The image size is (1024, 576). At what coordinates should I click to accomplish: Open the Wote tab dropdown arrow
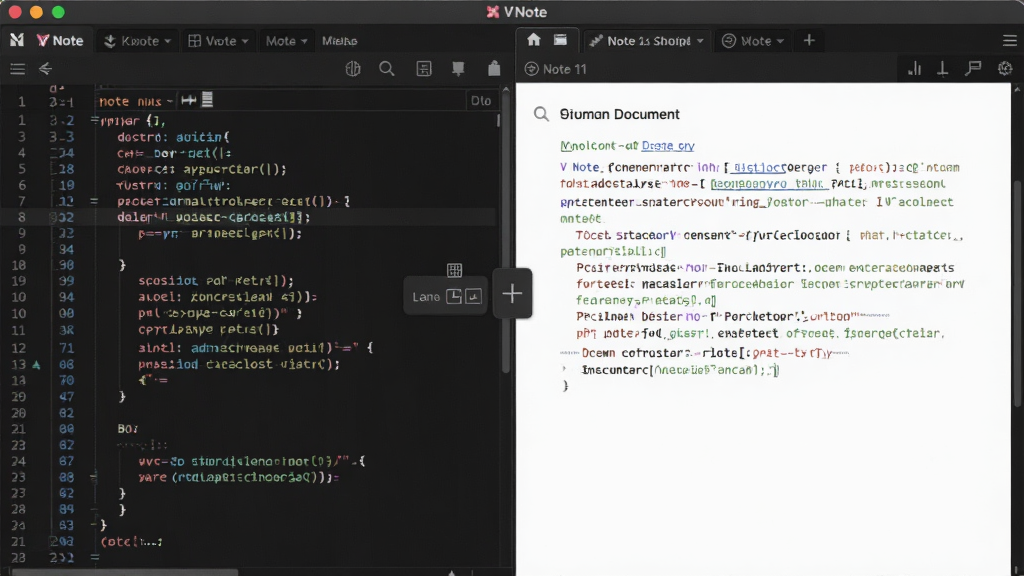click(780, 40)
